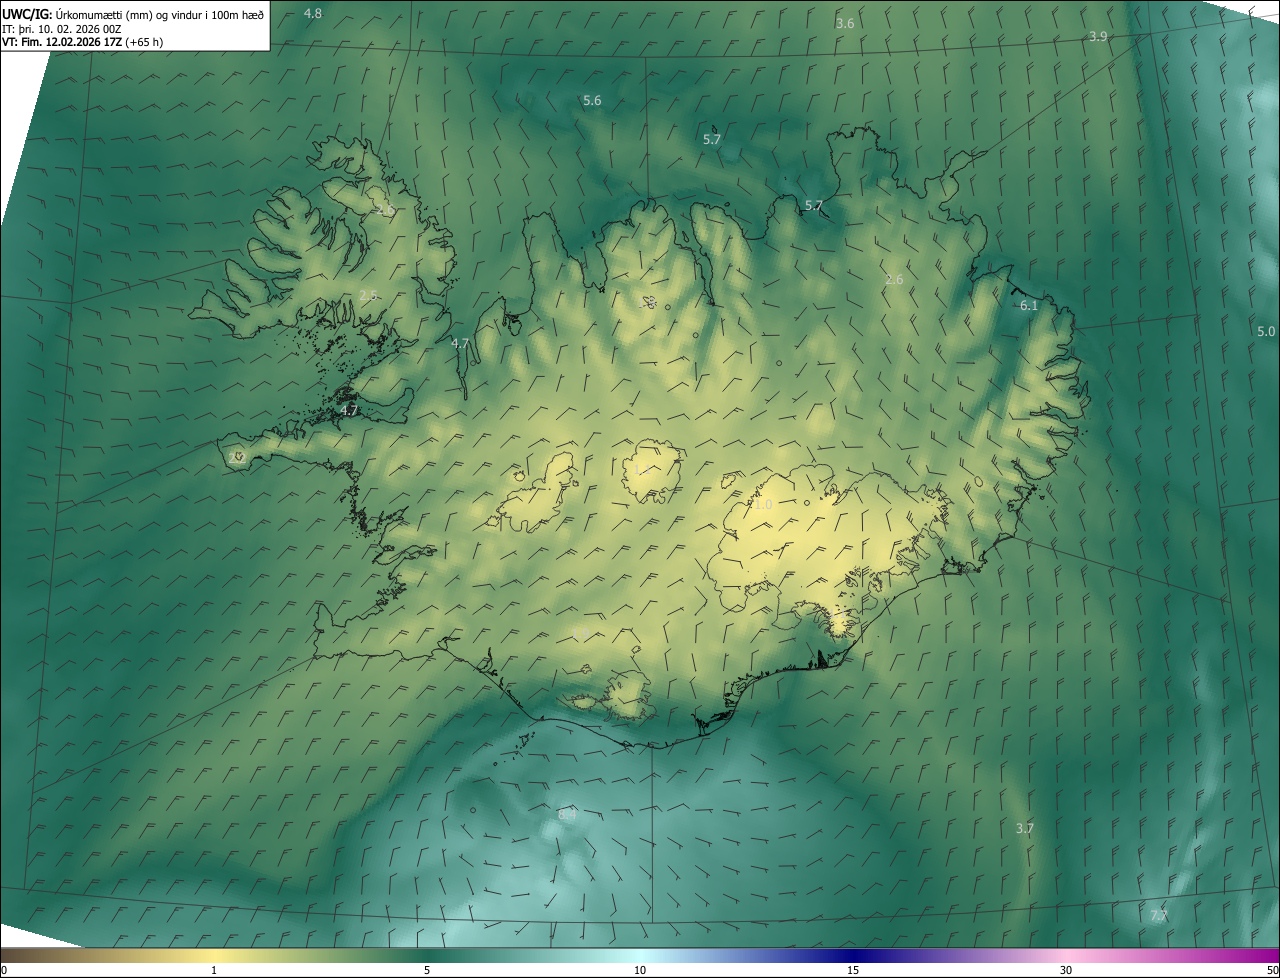Click the 3.6 value label on the map
Screen dimensions: 1280x978
coord(845,23)
